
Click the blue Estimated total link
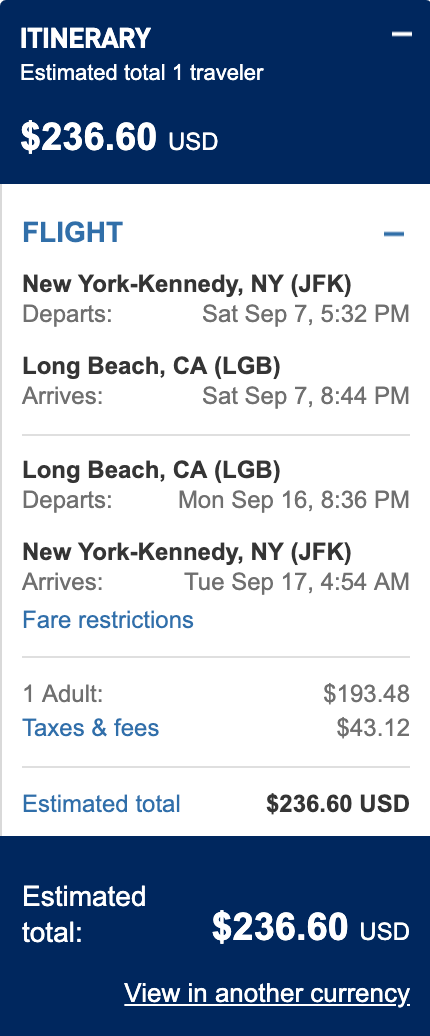coord(101,804)
